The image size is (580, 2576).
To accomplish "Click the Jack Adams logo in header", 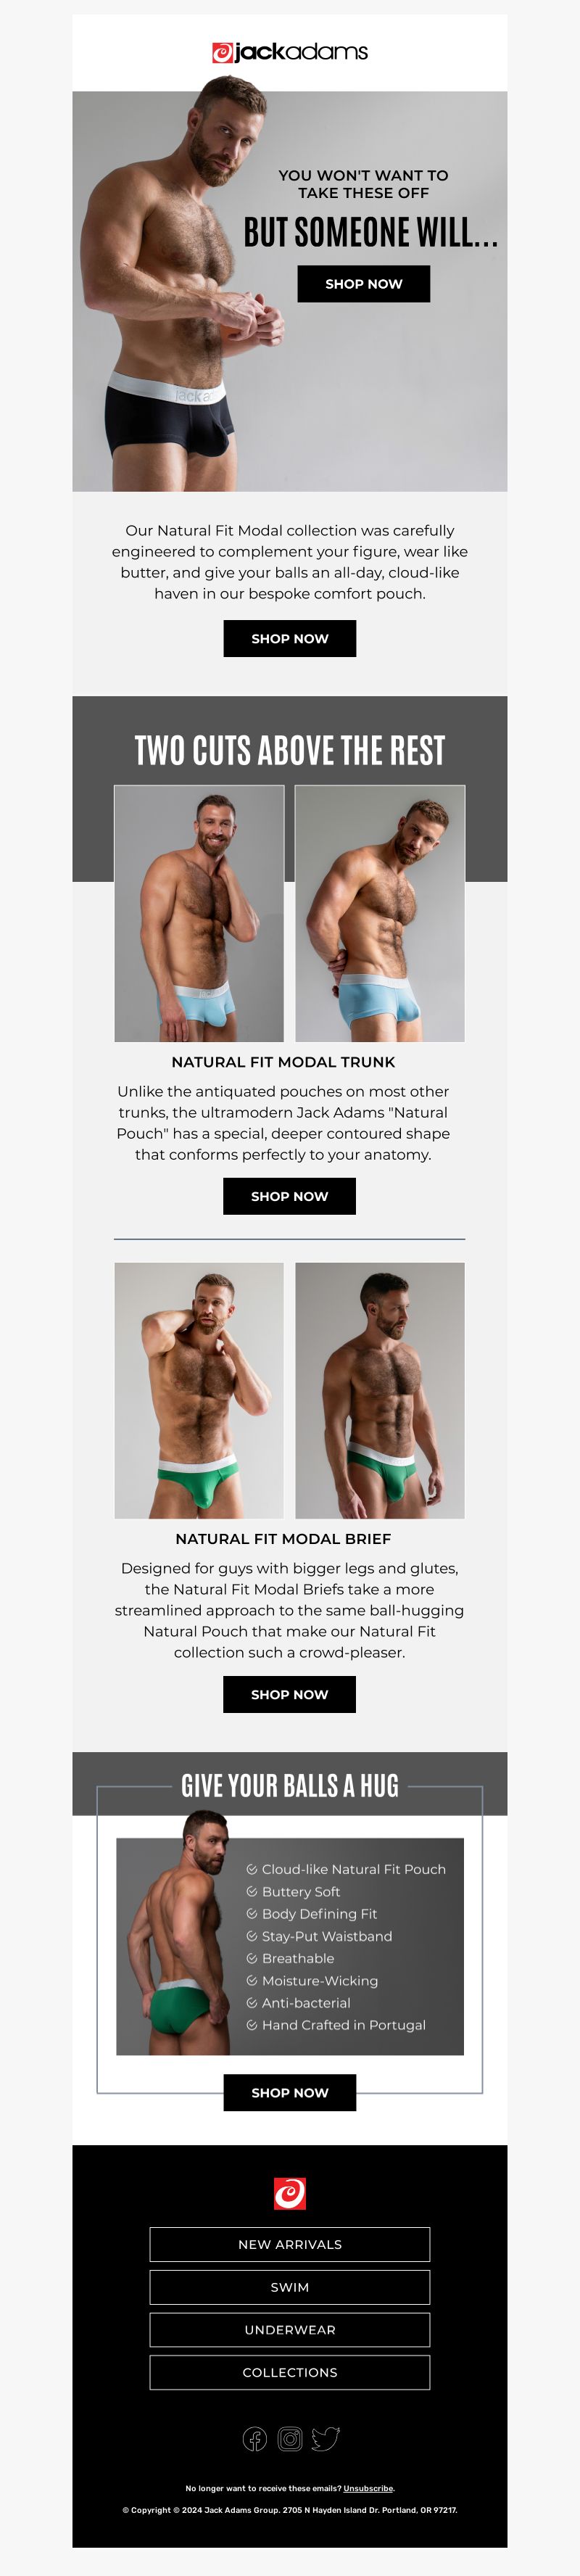I will pyautogui.click(x=290, y=52).
